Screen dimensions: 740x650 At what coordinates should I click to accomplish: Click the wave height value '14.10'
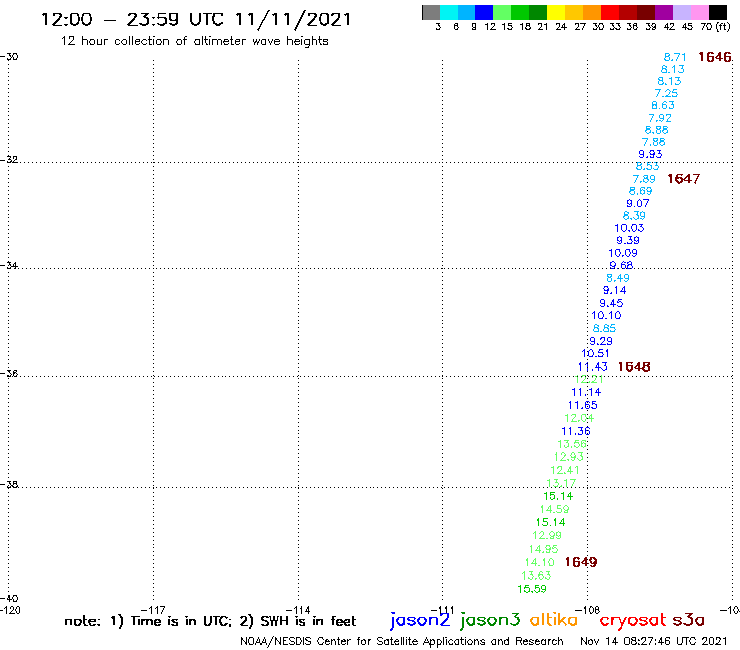coord(539,562)
